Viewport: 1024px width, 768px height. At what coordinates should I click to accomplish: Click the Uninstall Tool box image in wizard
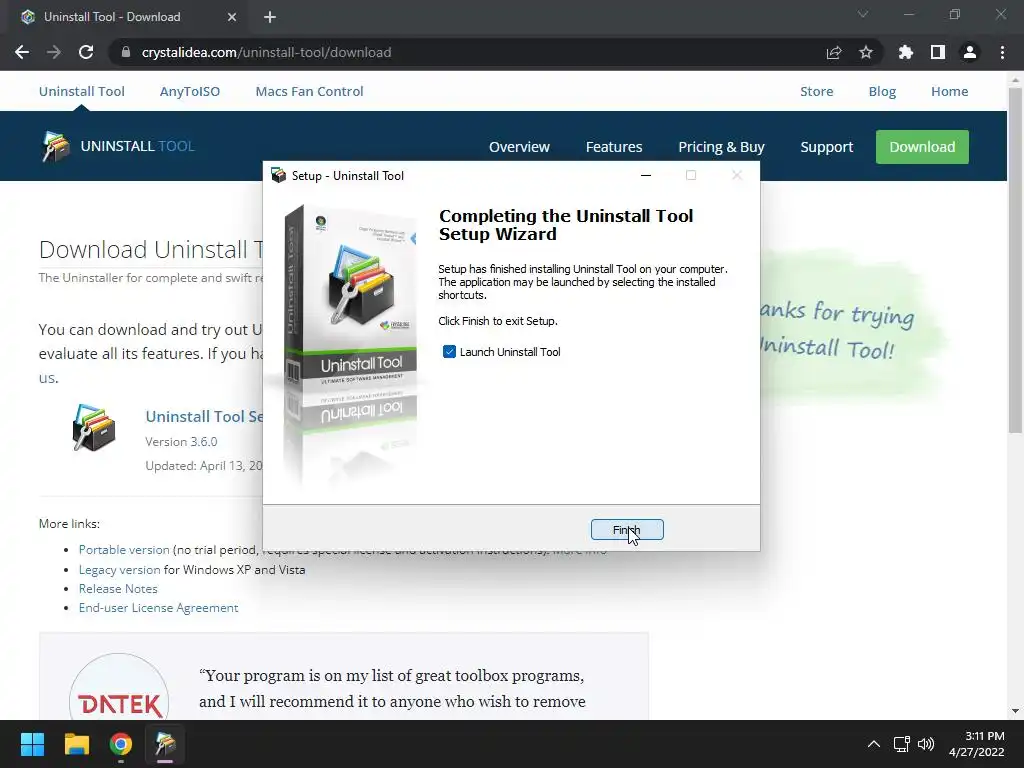pos(350,345)
